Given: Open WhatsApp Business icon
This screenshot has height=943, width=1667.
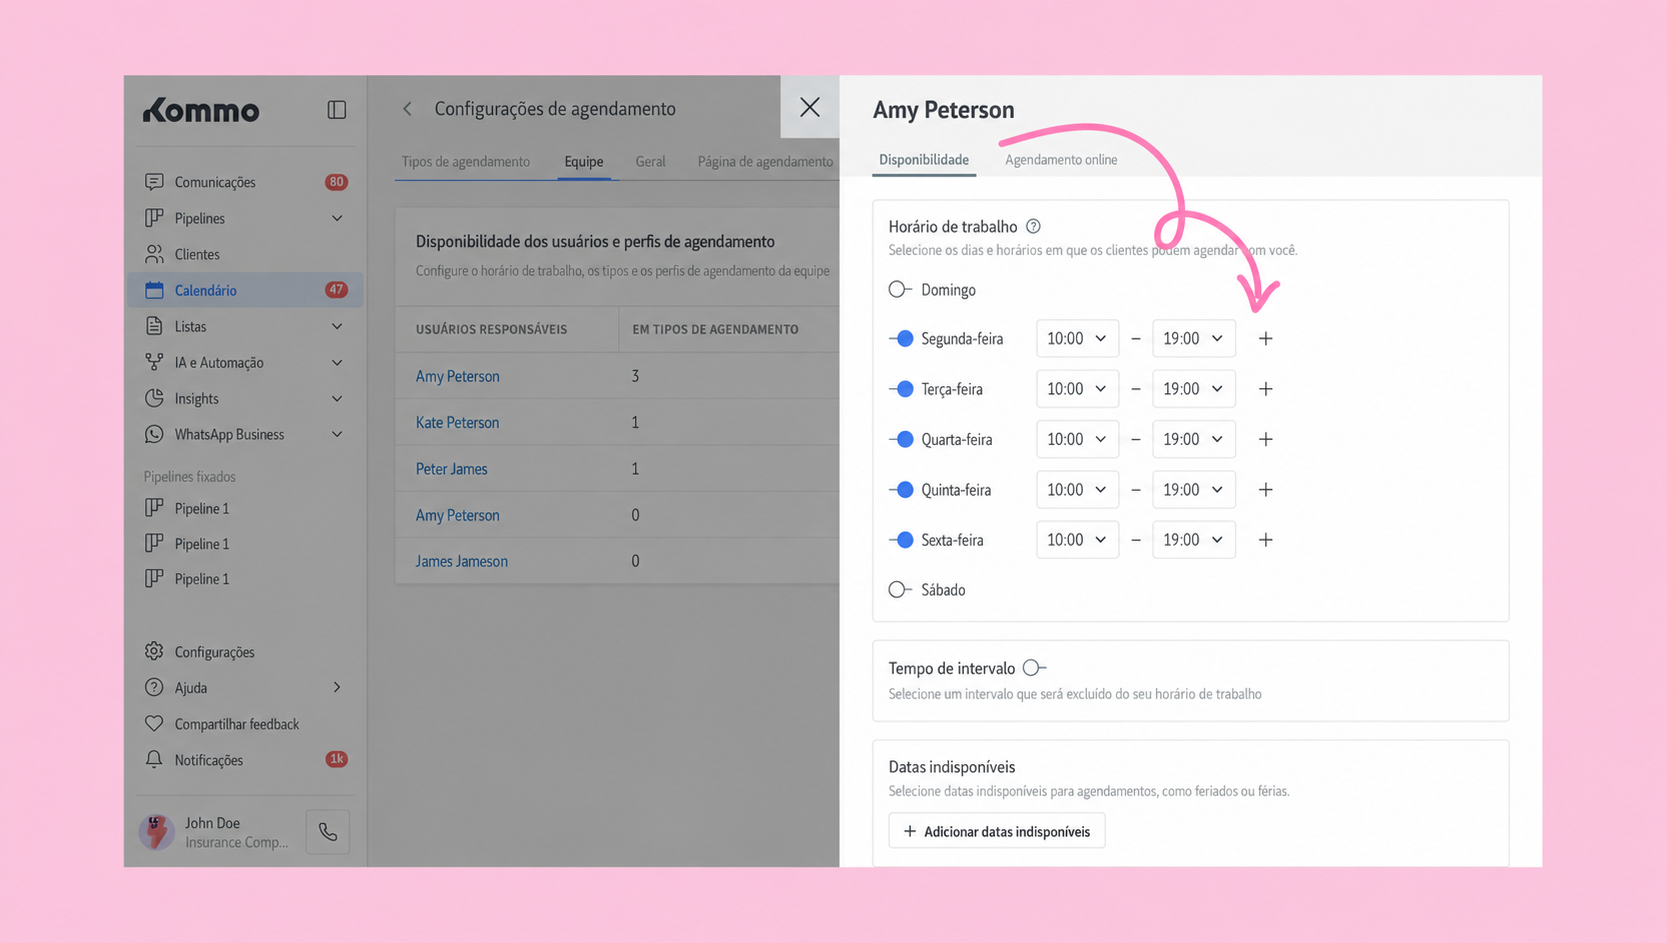Looking at the screenshot, I should tap(154, 434).
